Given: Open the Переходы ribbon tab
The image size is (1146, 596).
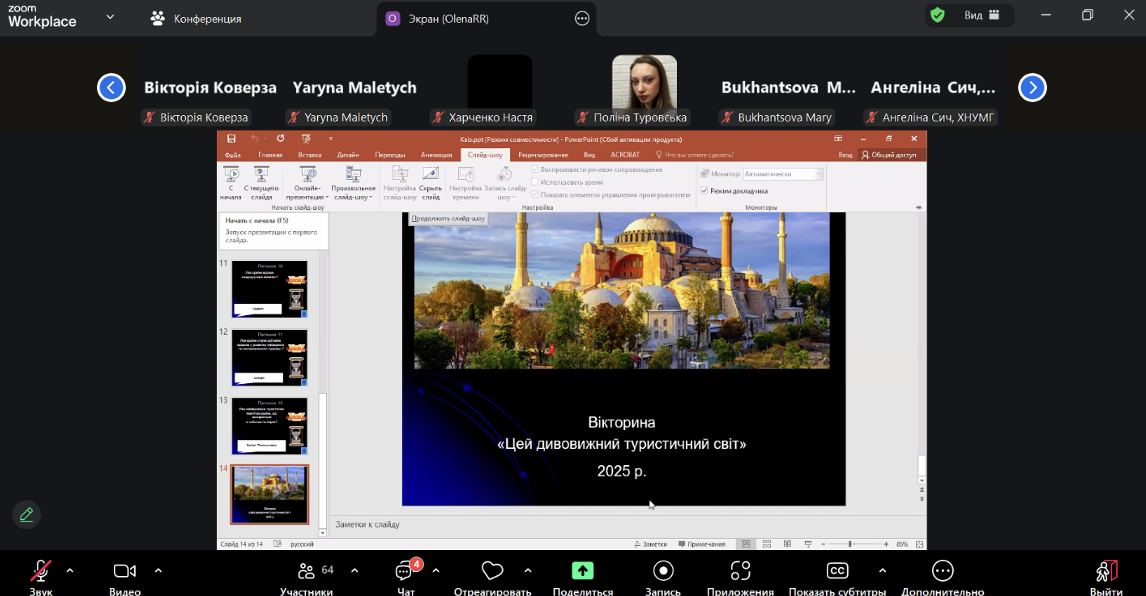Looking at the screenshot, I should tap(390, 155).
